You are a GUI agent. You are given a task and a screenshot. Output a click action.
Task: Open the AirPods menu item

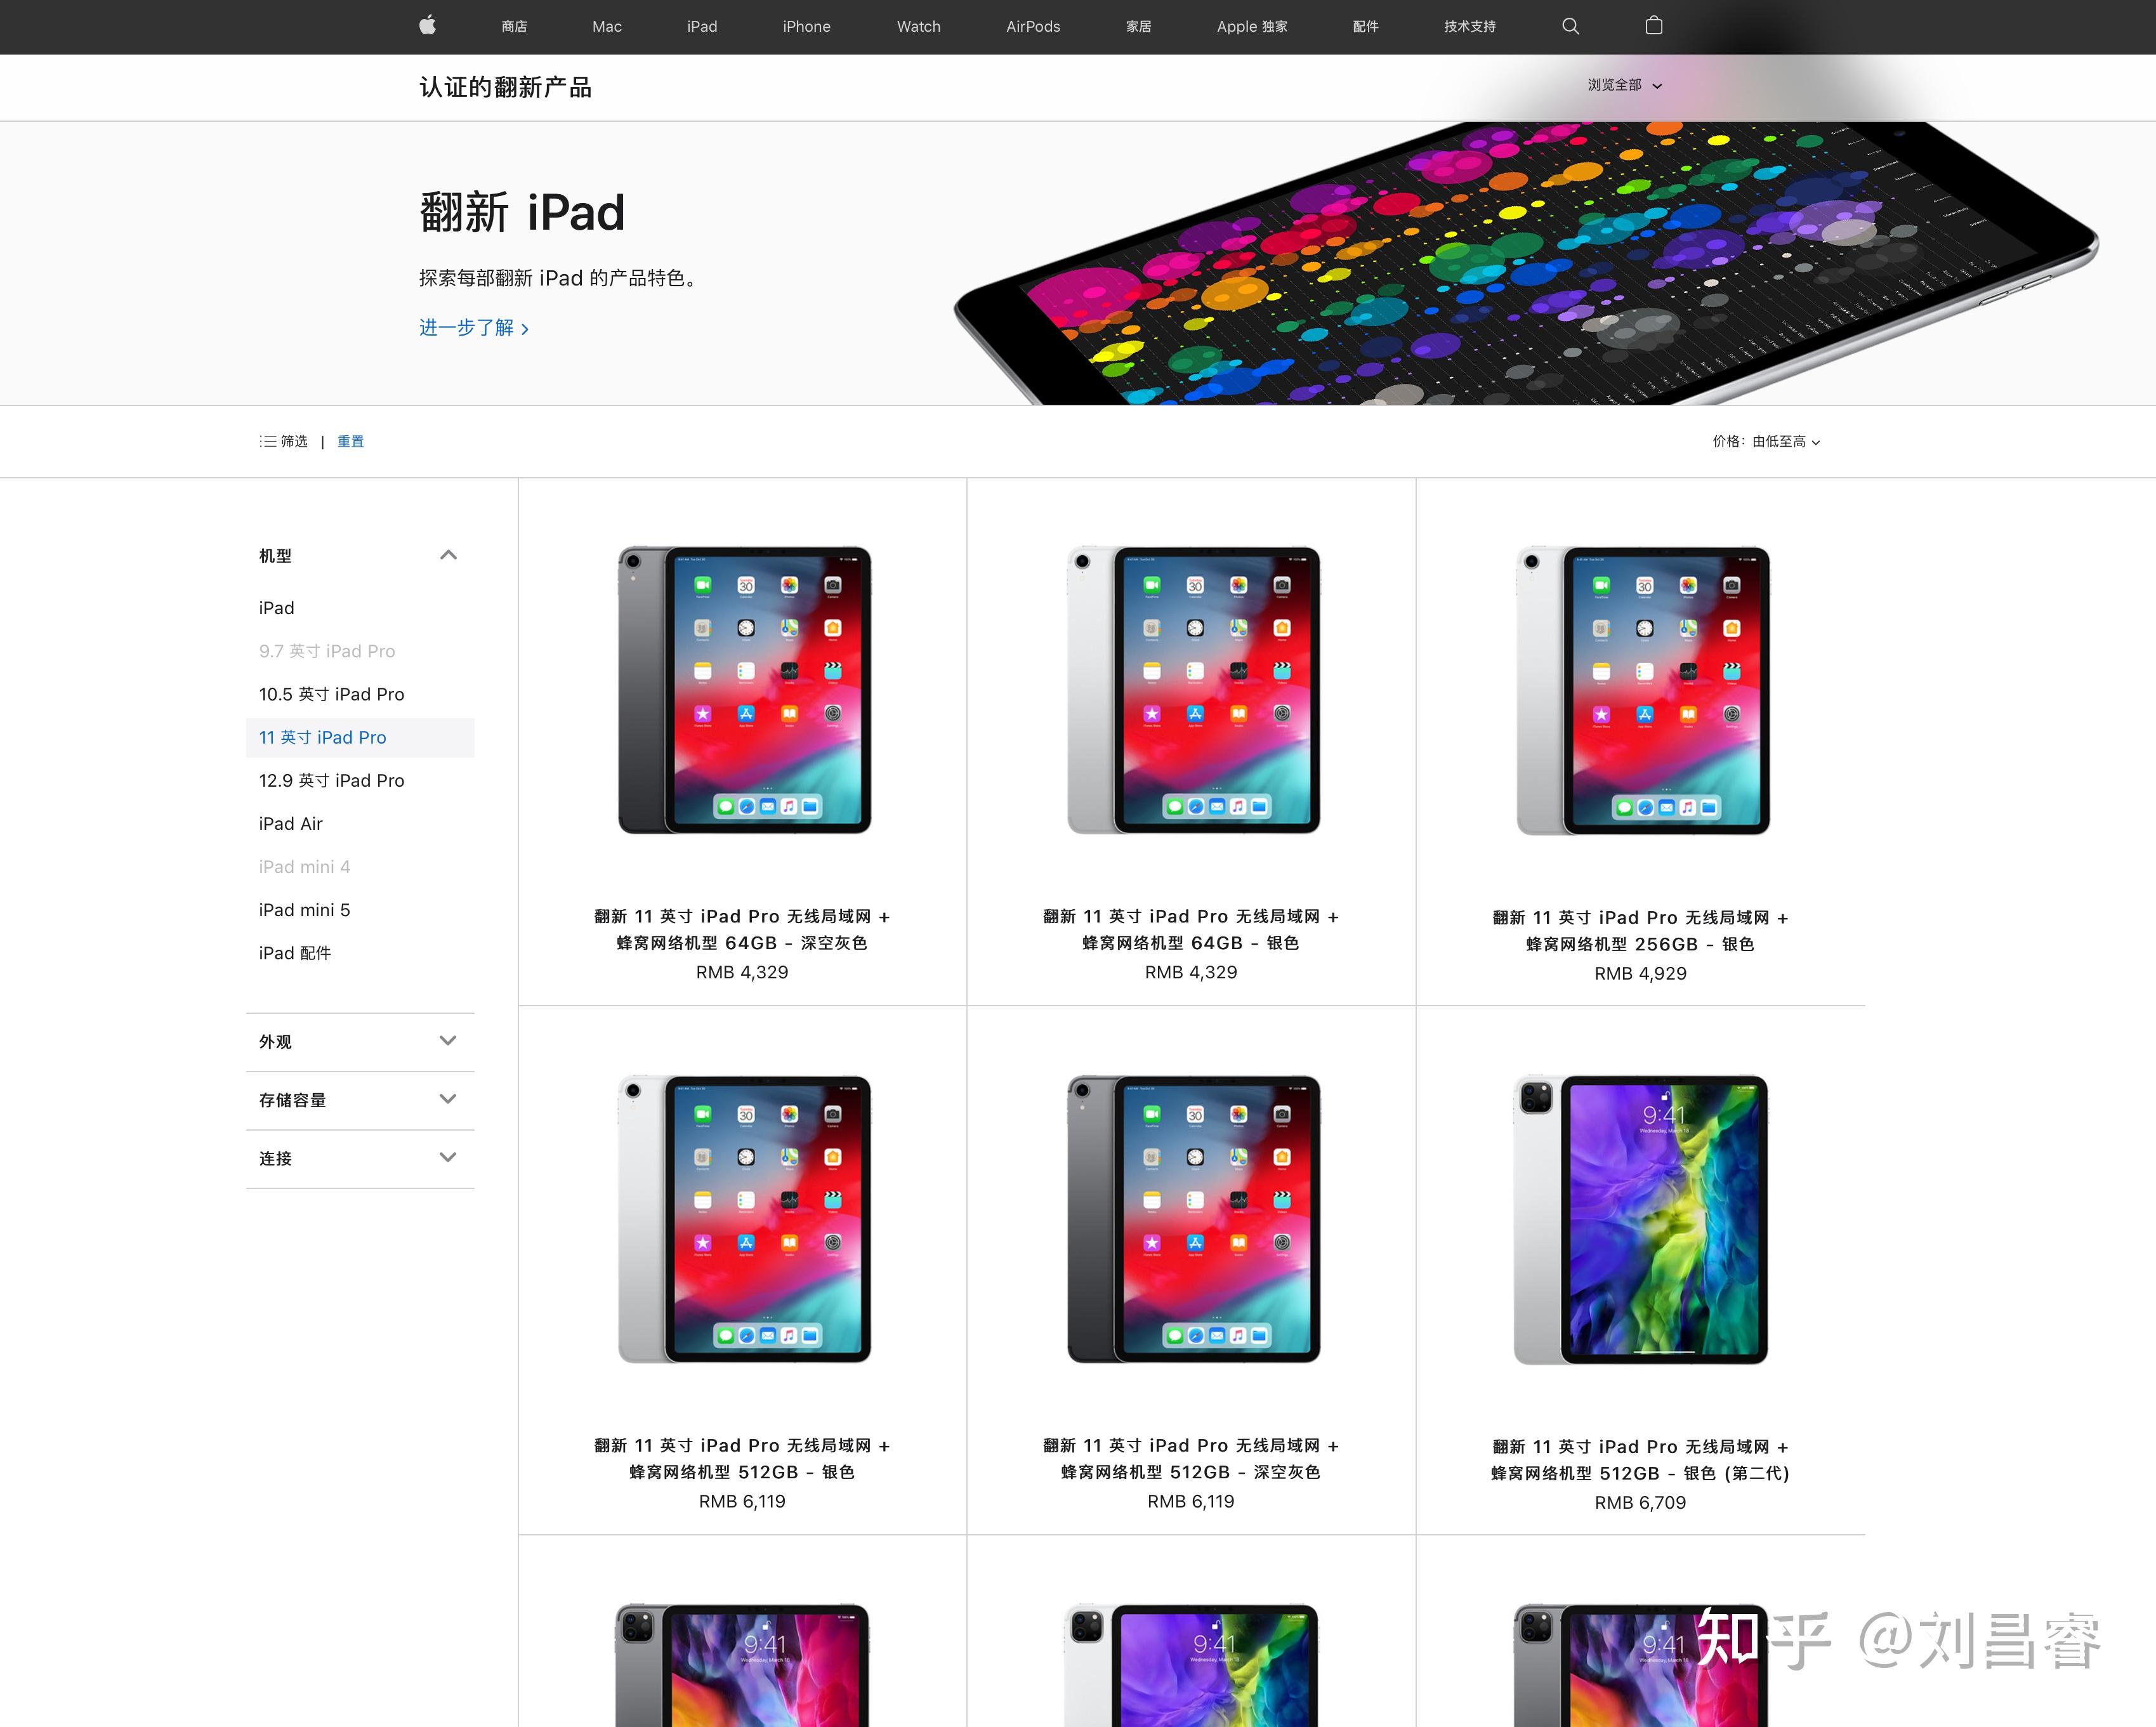point(1033,26)
